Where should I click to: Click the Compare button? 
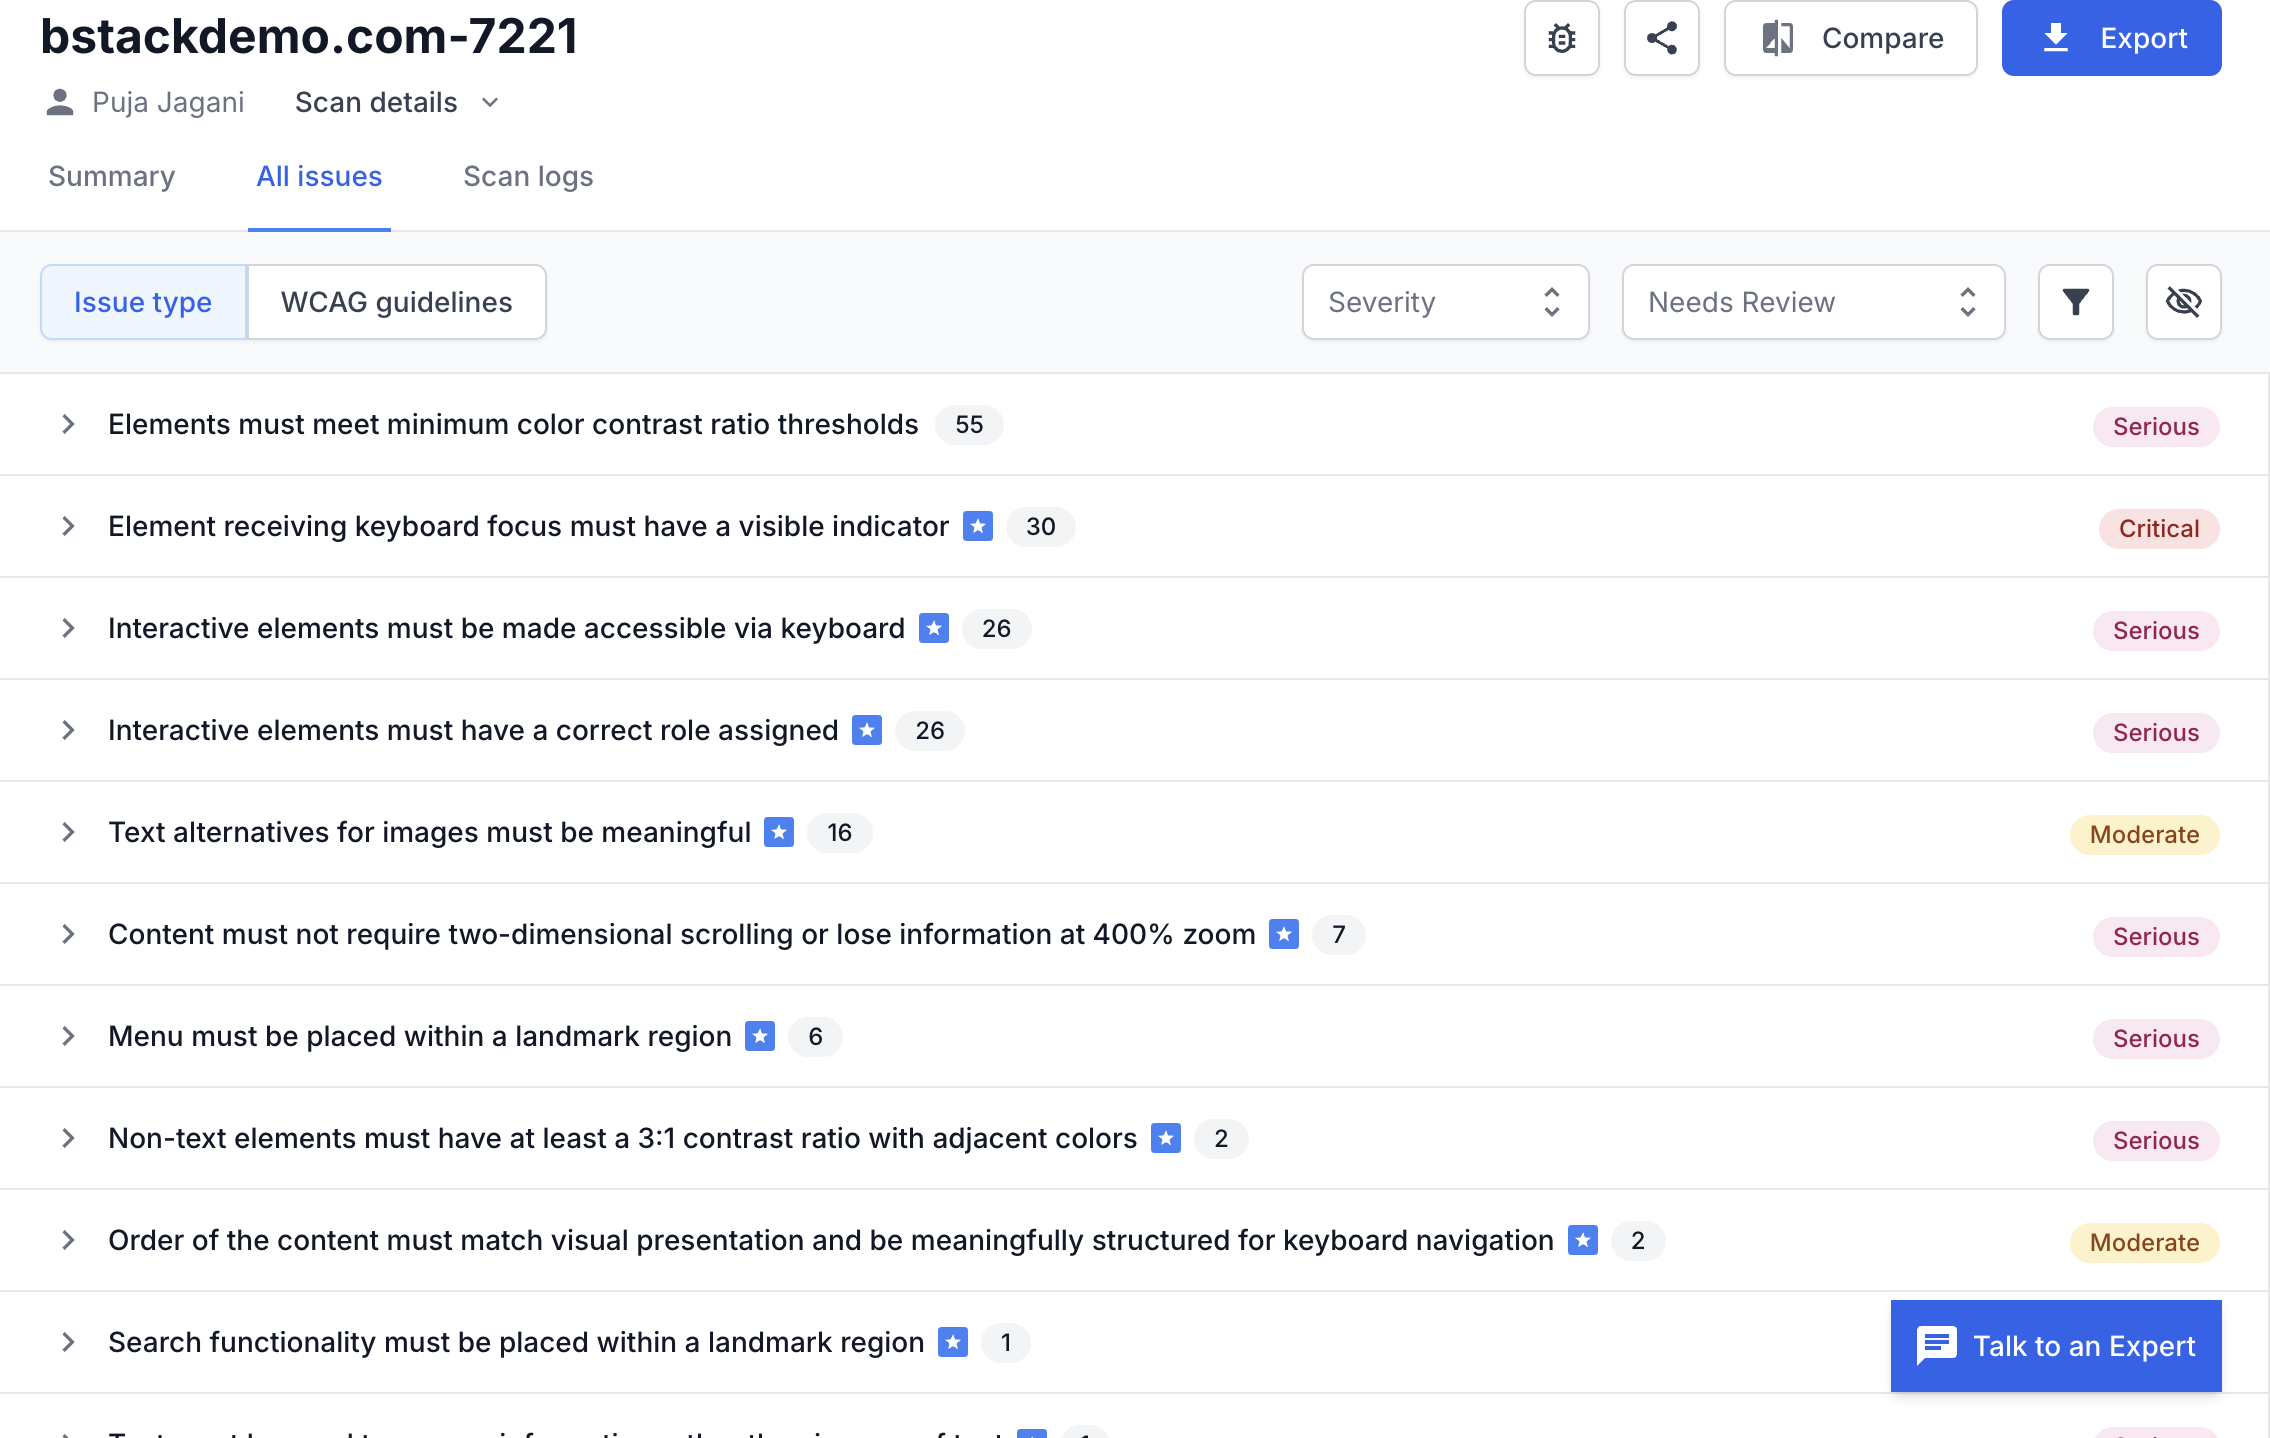point(1850,38)
